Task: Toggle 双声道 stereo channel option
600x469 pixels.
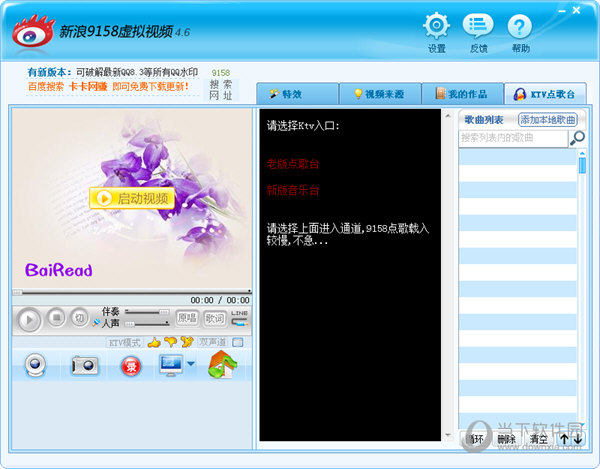Action: point(212,342)
